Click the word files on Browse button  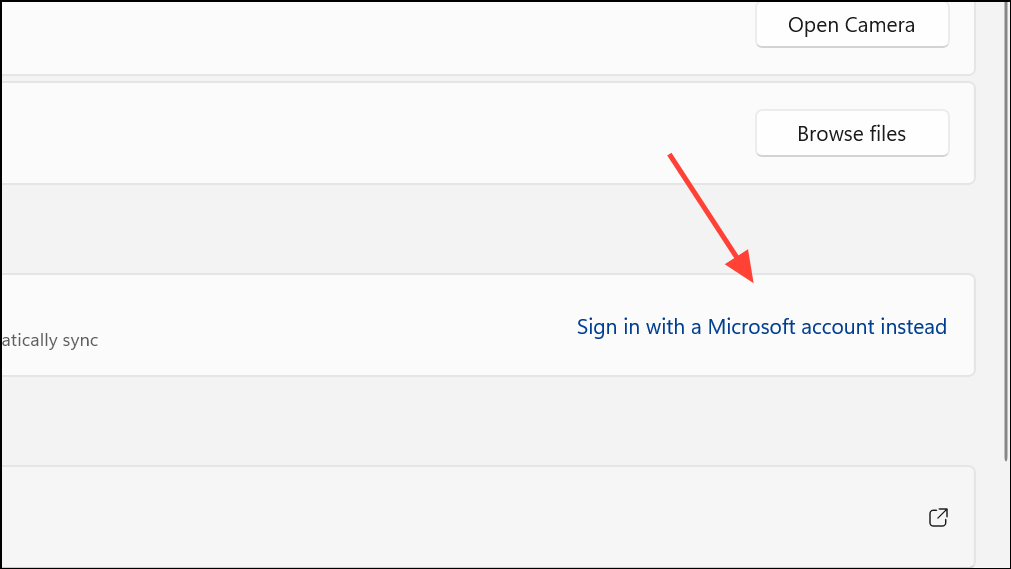[x=888, y=134]
